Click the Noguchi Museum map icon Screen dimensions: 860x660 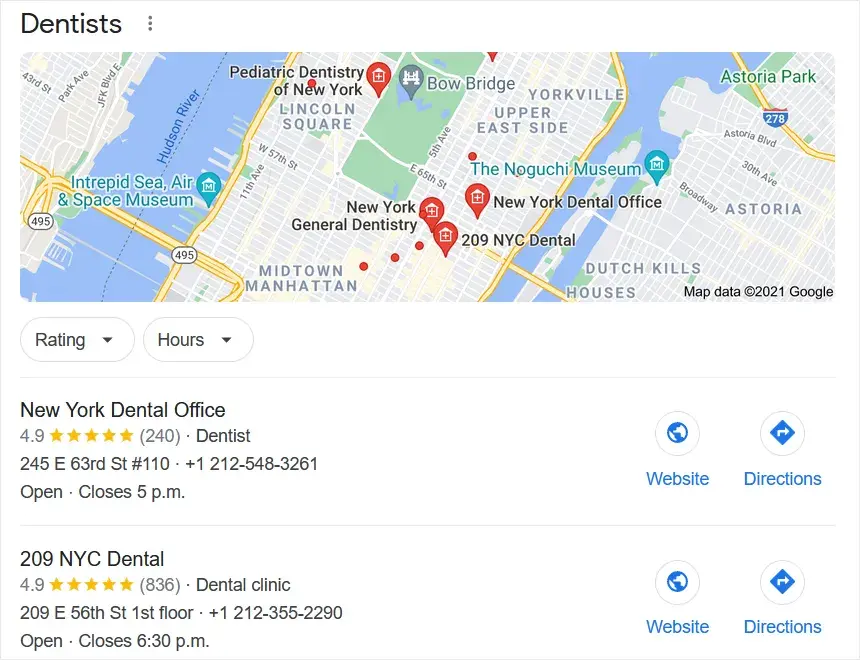657,166
